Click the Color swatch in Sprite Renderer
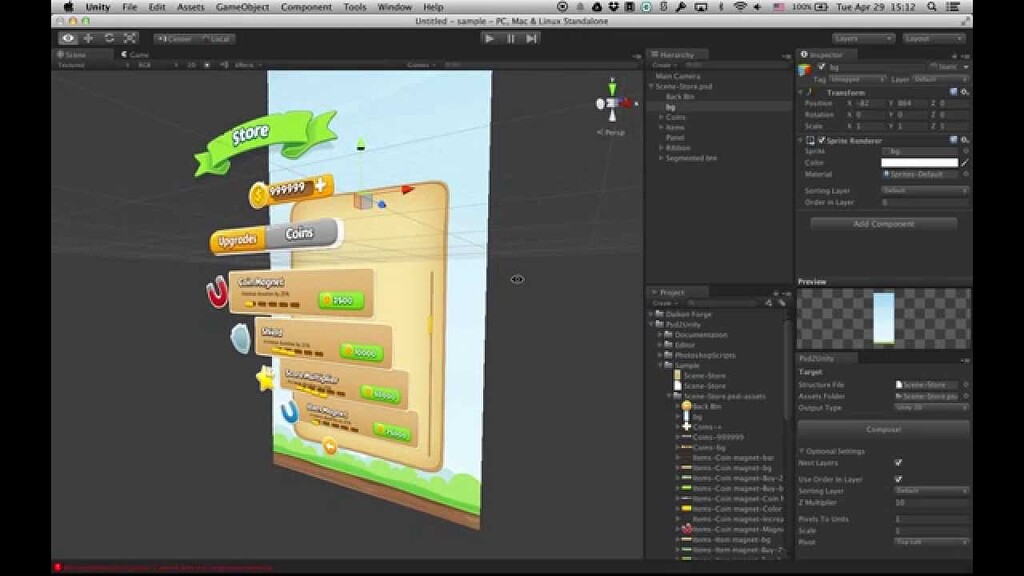Viewport: 1024px width, 576px height. [x=920, y=162]
